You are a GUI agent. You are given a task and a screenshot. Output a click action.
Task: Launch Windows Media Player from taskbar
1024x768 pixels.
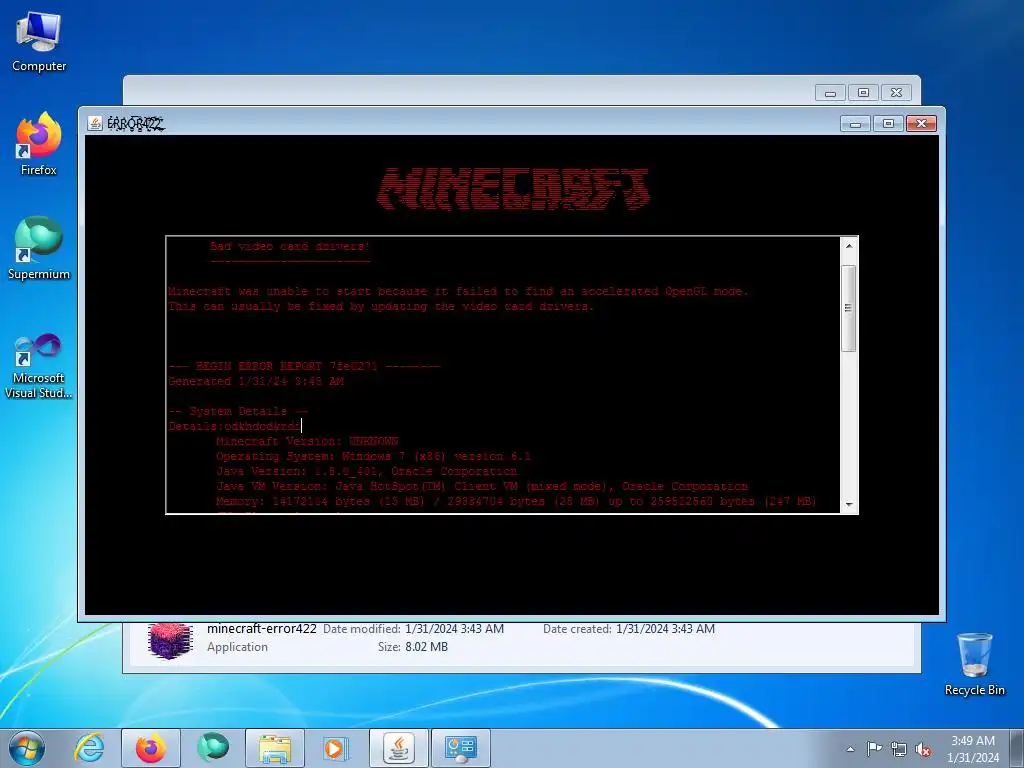(x=336, y=748)
